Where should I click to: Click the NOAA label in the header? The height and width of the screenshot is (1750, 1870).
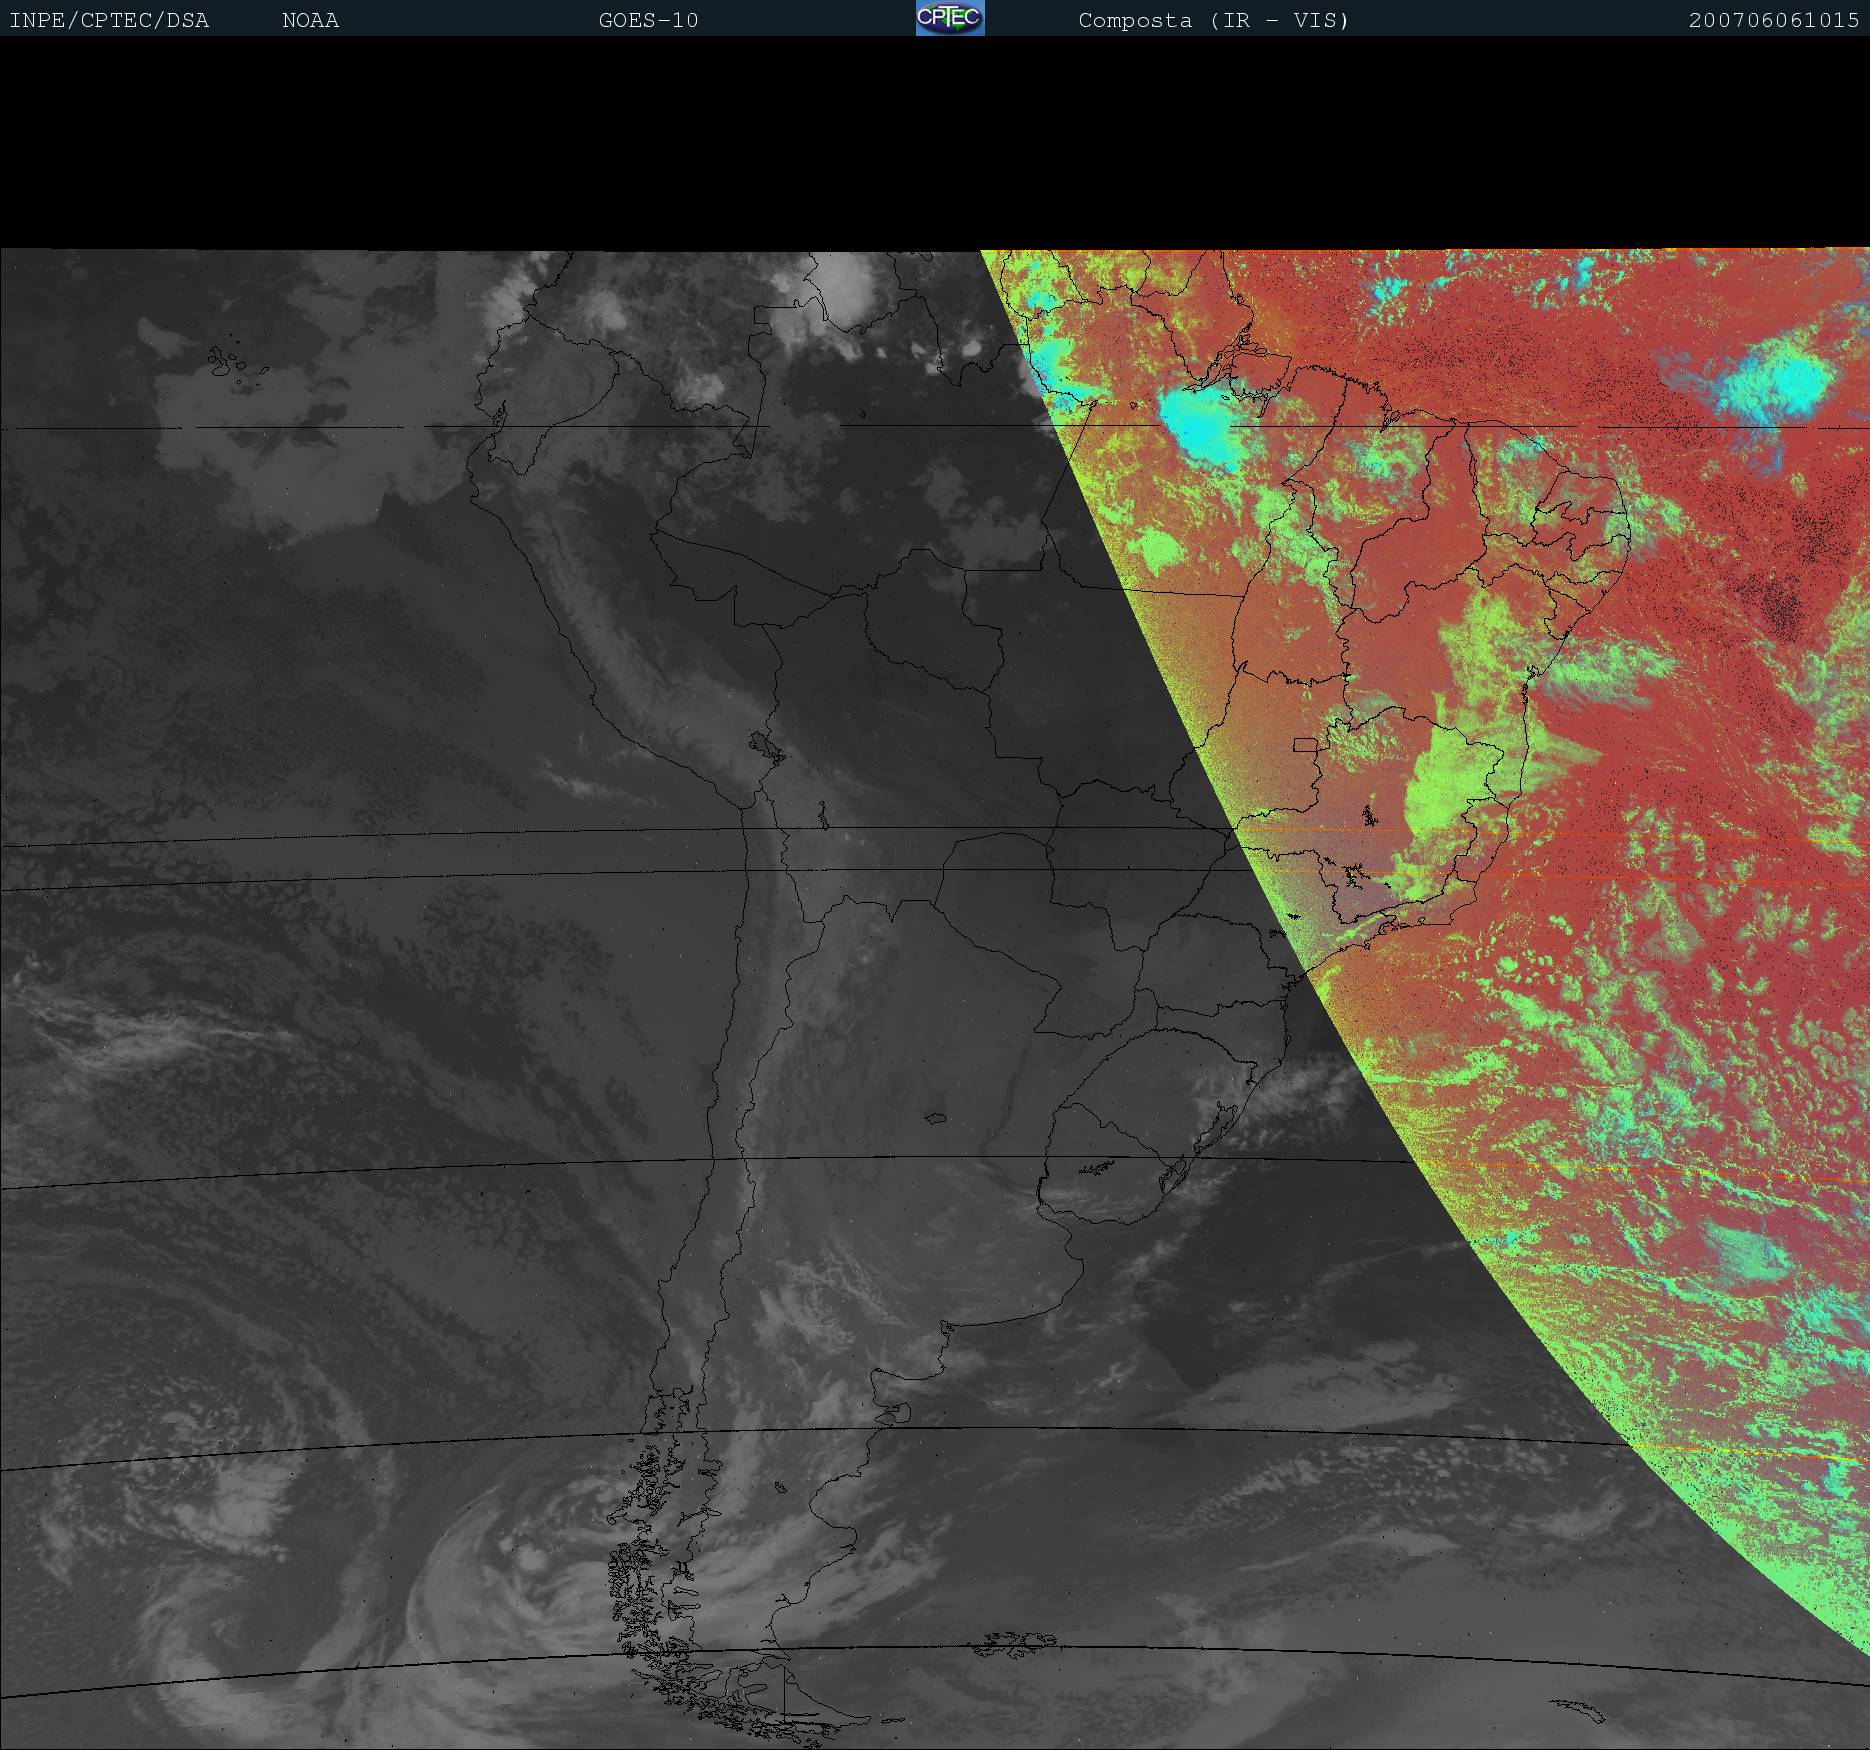click(310, 20)
